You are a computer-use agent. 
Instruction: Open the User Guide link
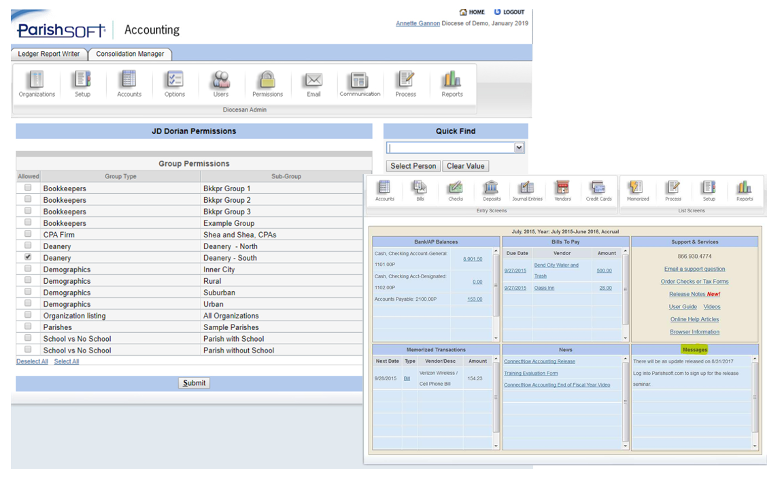tap(682, 307)
